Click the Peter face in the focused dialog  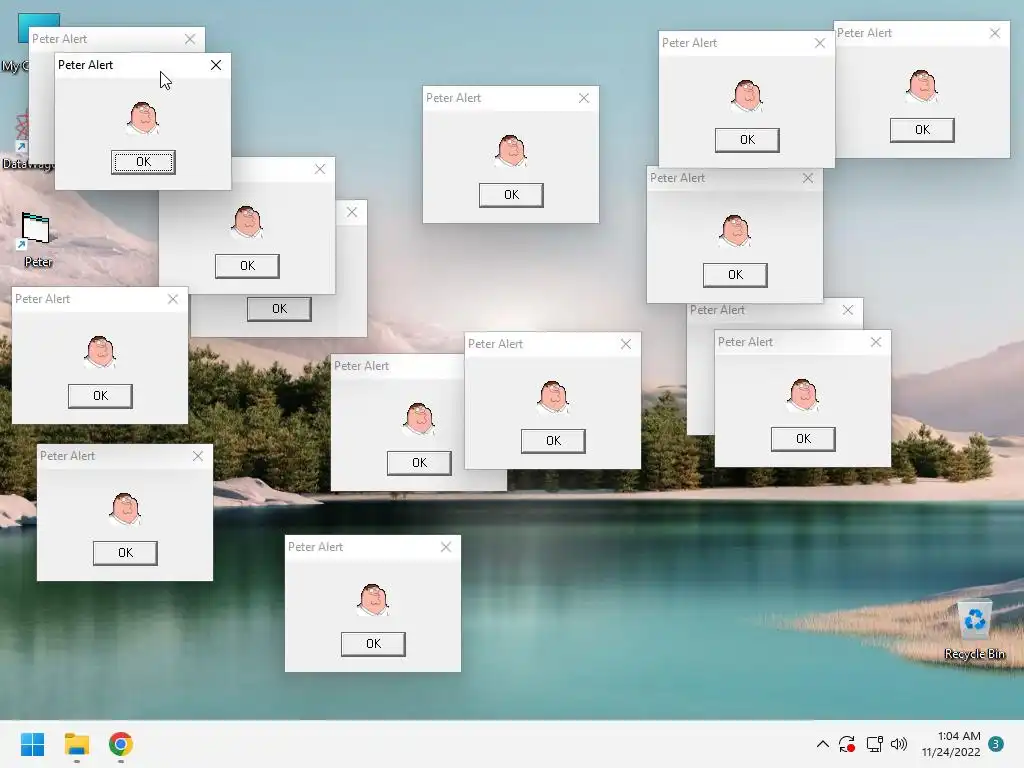pos(143,118)
